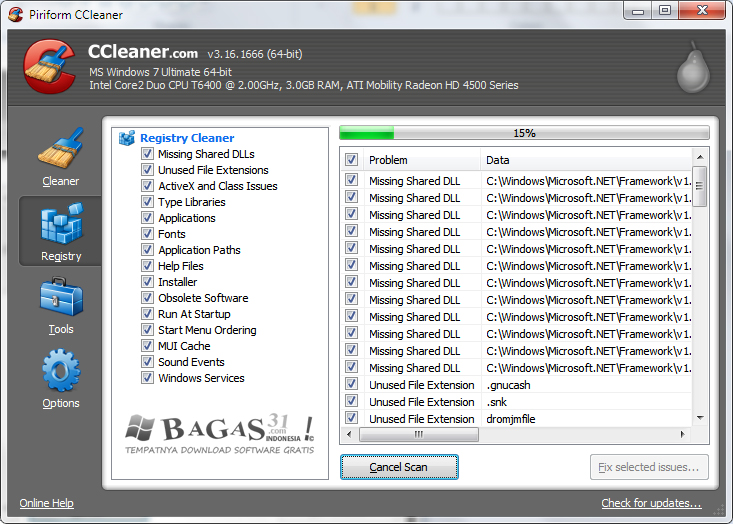Click the vertical scrollbar thumb in results
This screenshot has height=524, width=733.
tap(700, 186)
